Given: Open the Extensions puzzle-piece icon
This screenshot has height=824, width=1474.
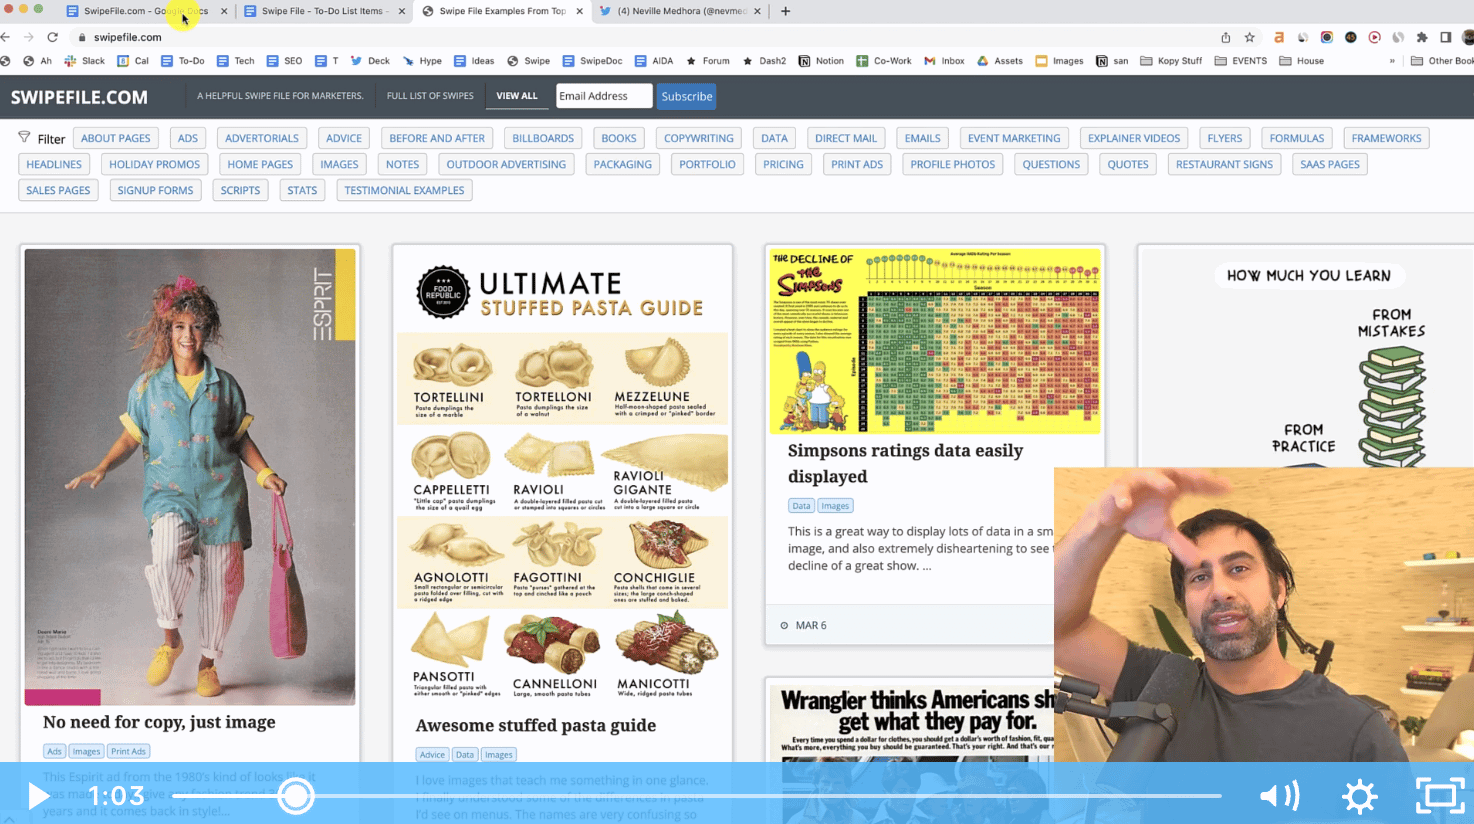Looking at the screenshot, I should pyautogui.click(x=1422, y=37).
